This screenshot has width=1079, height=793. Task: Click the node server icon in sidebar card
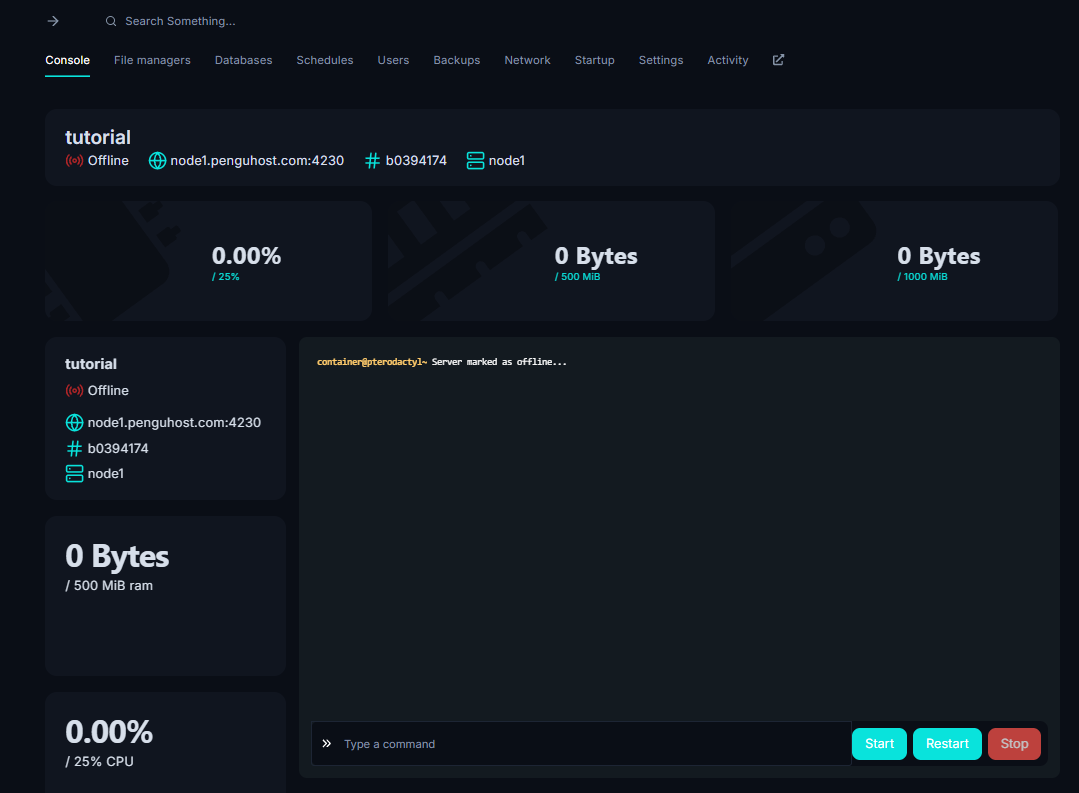(x=74, y=474)
